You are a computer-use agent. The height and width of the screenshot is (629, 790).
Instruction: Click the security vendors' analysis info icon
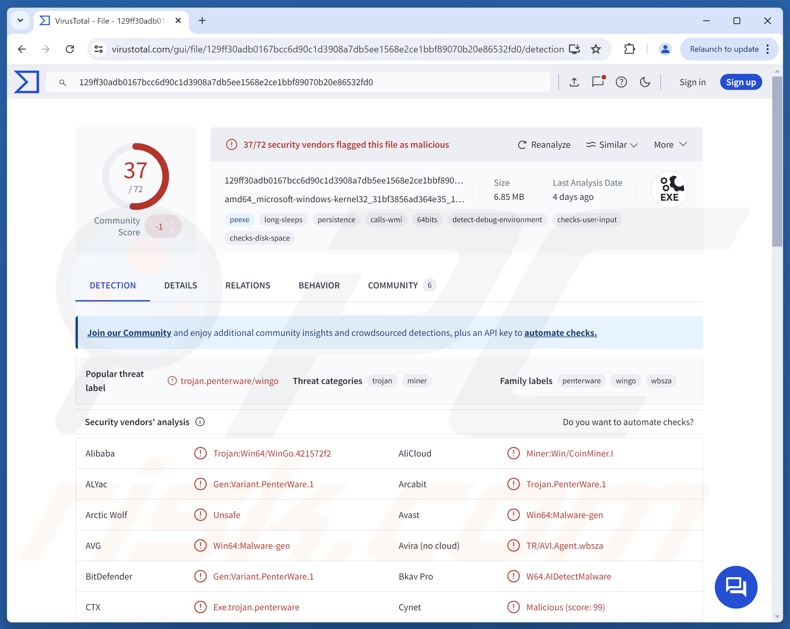click(200, 422)
